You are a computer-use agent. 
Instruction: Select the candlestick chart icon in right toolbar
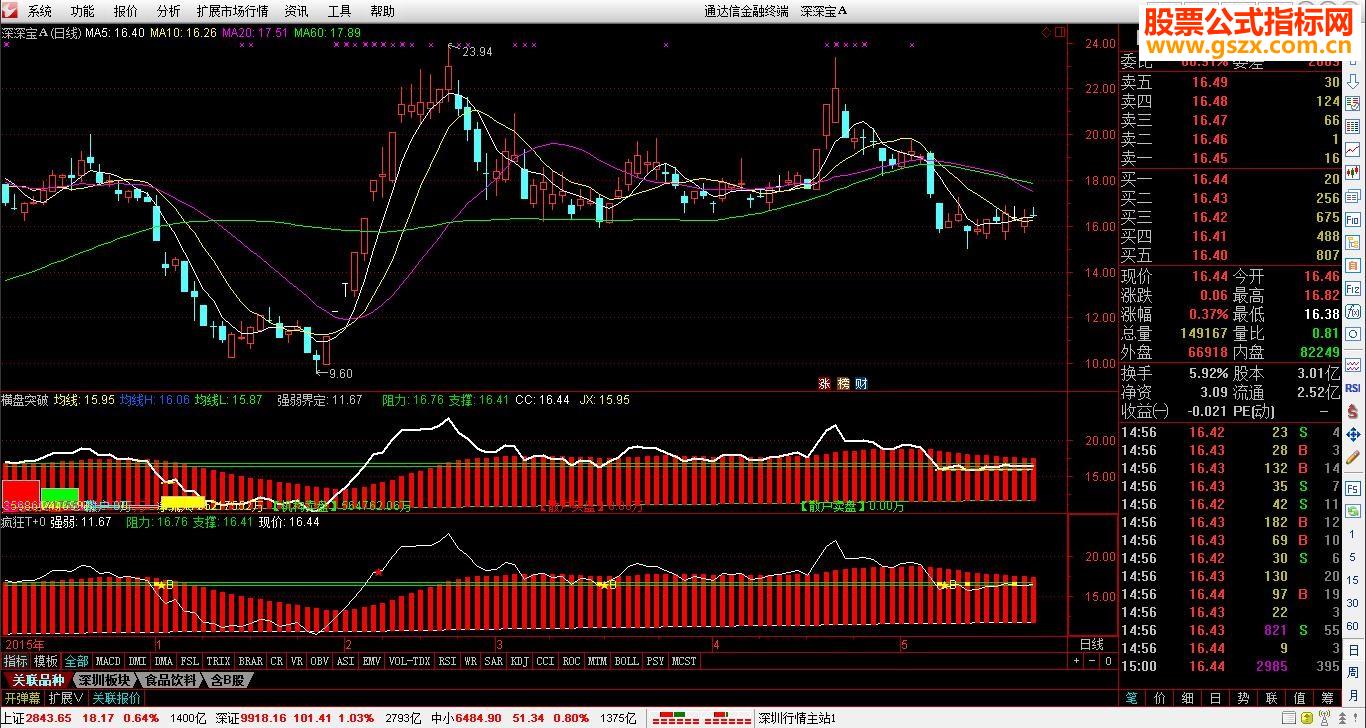click(1352, 171)
